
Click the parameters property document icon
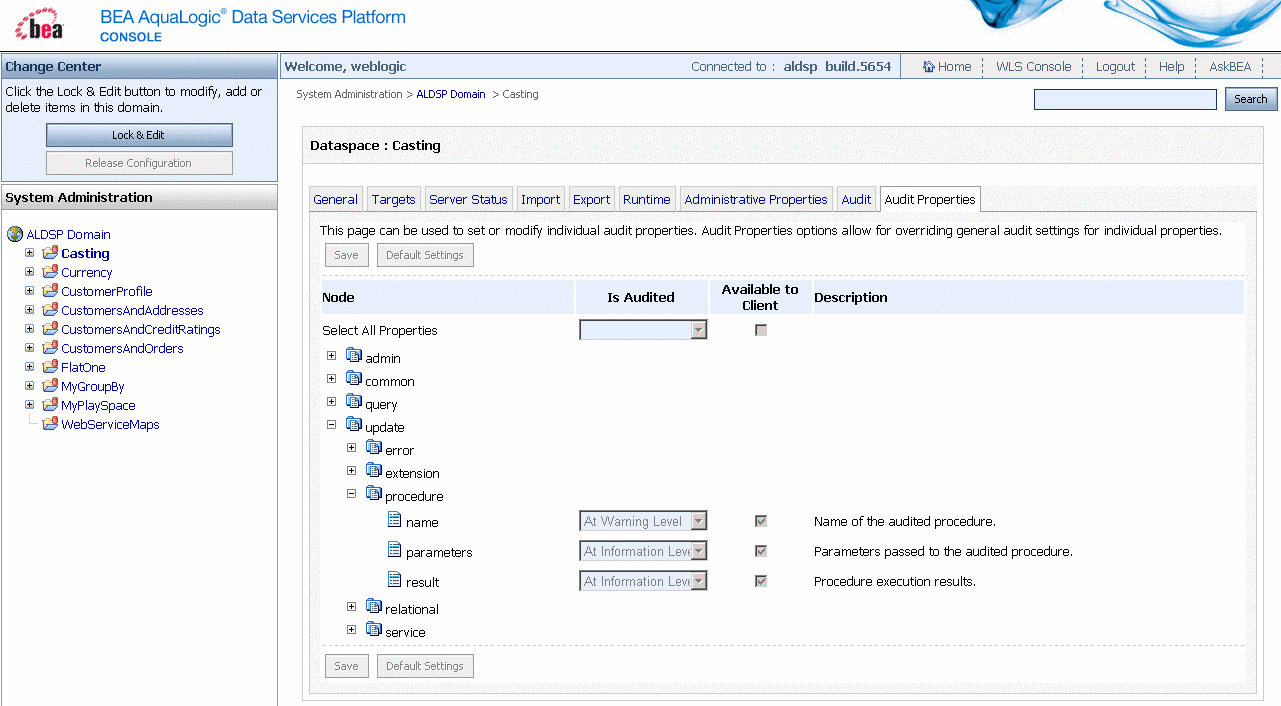395,549
